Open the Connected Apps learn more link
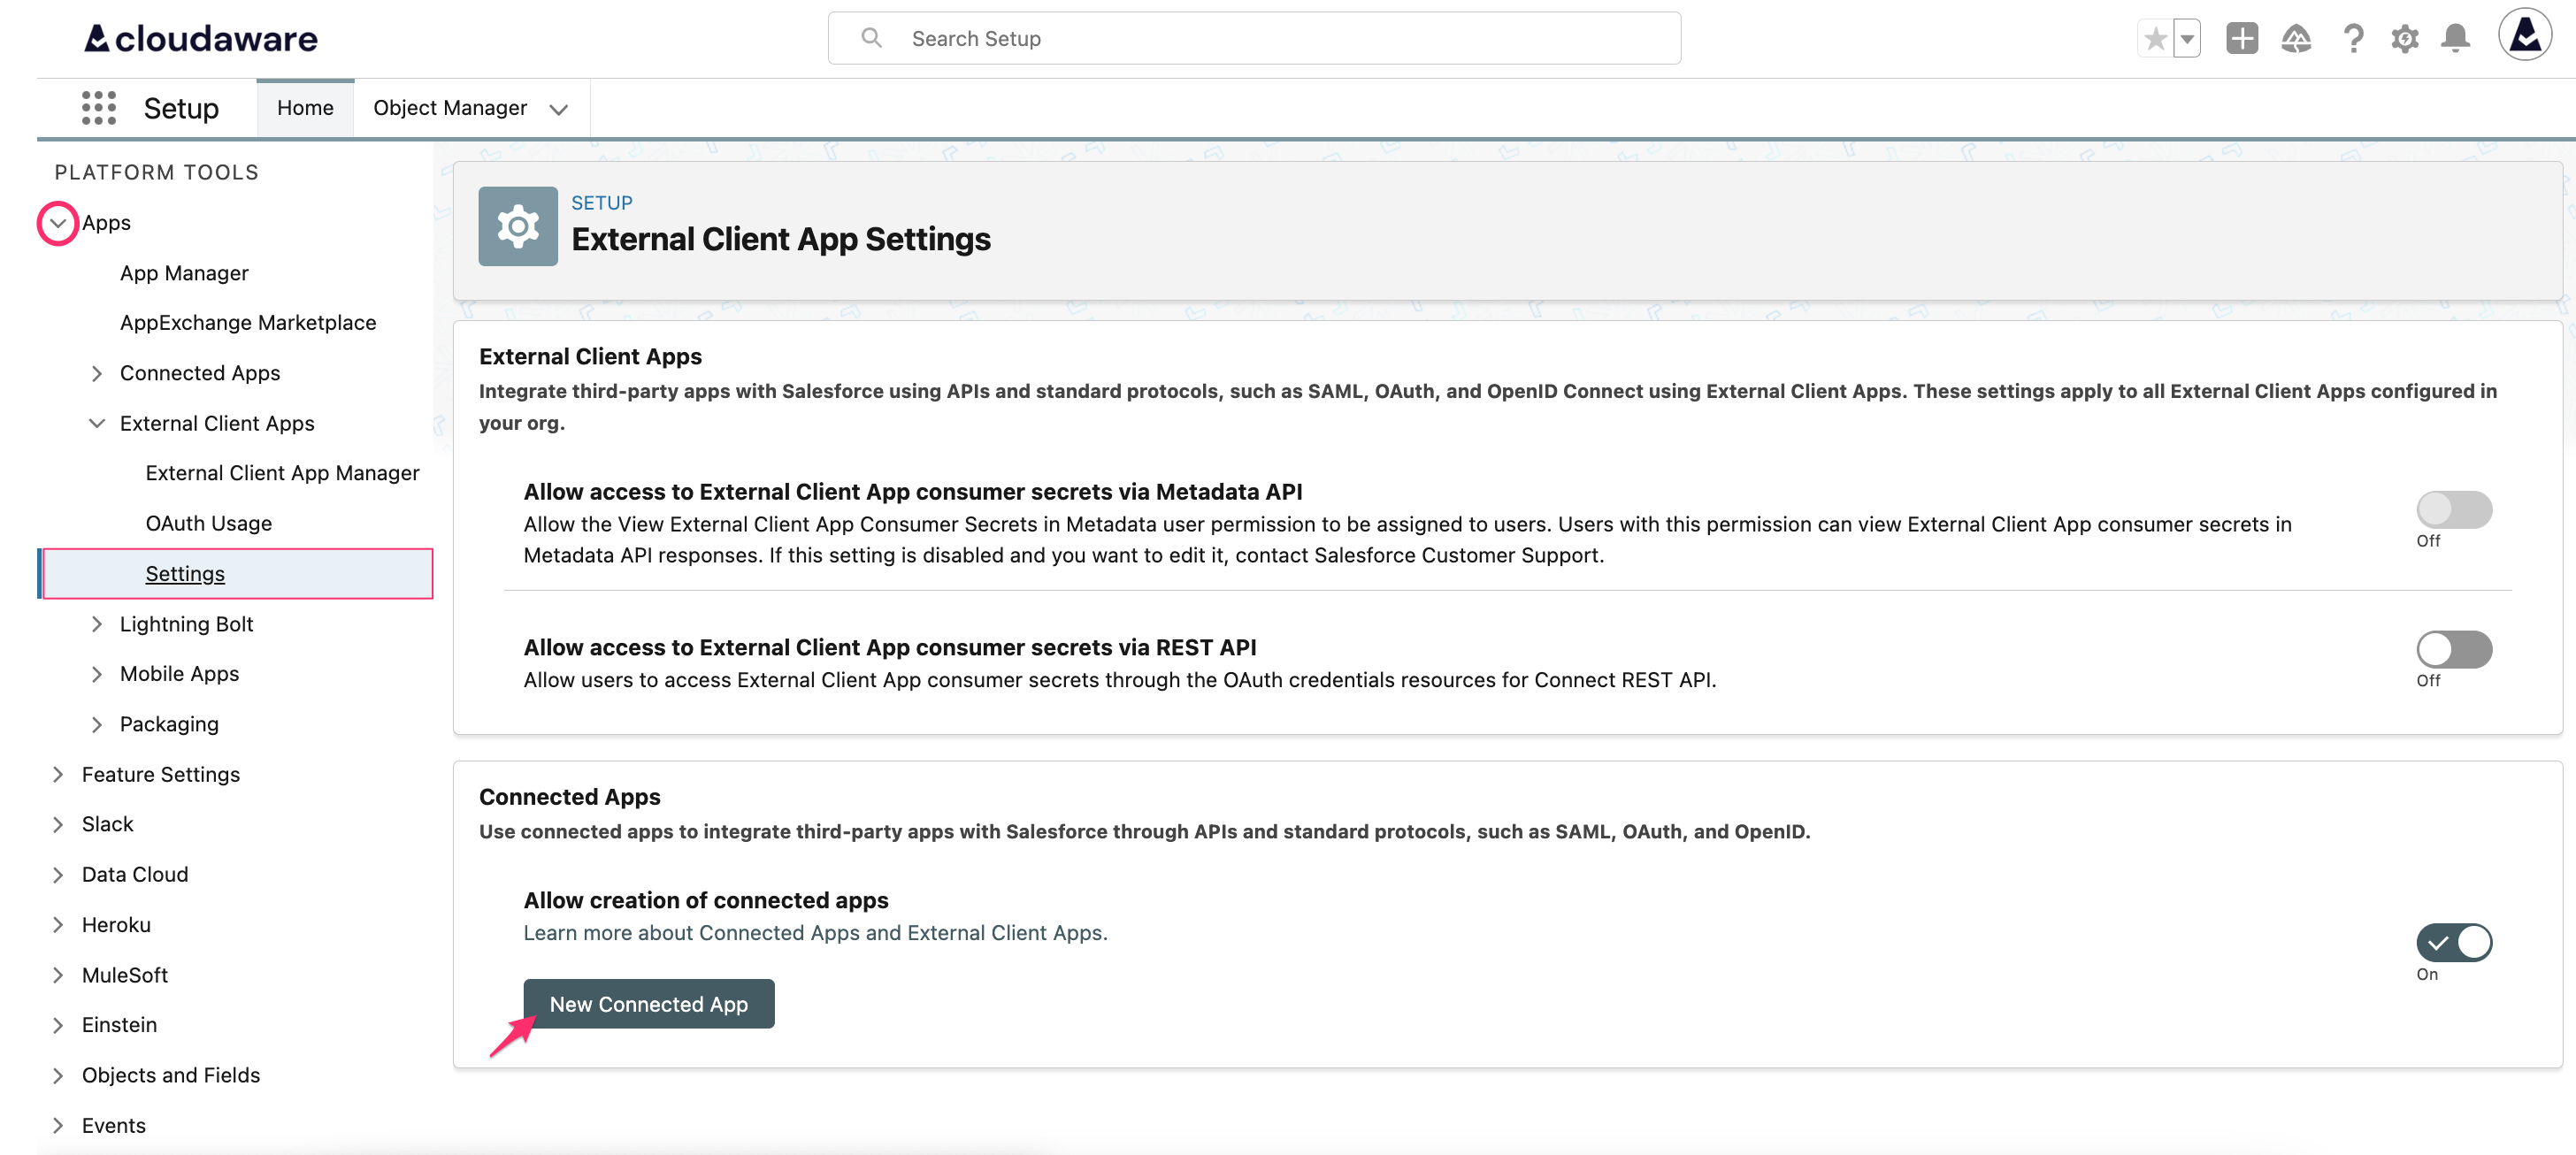Viewport: 2576px width, 1155px height. pyautogui.click(x=815, y=932)
